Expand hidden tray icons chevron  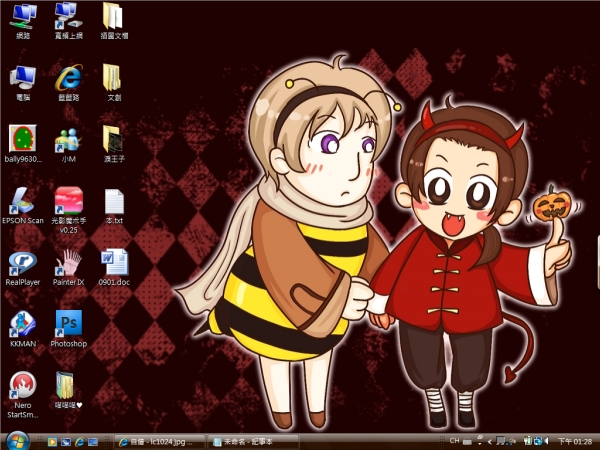(x=489, y=442)
